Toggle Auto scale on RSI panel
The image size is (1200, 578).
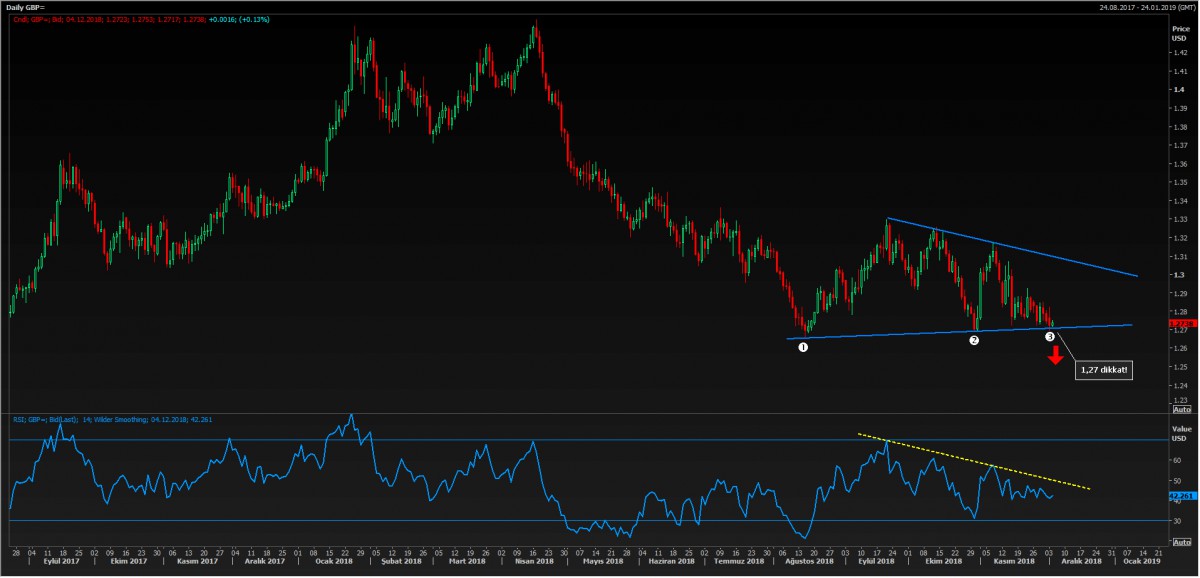tap(1181, 541)
